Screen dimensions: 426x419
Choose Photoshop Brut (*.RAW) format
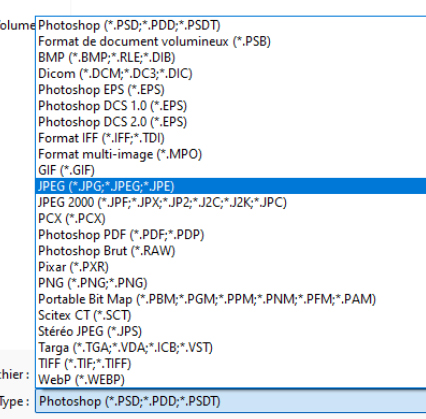tap(231, 251)
